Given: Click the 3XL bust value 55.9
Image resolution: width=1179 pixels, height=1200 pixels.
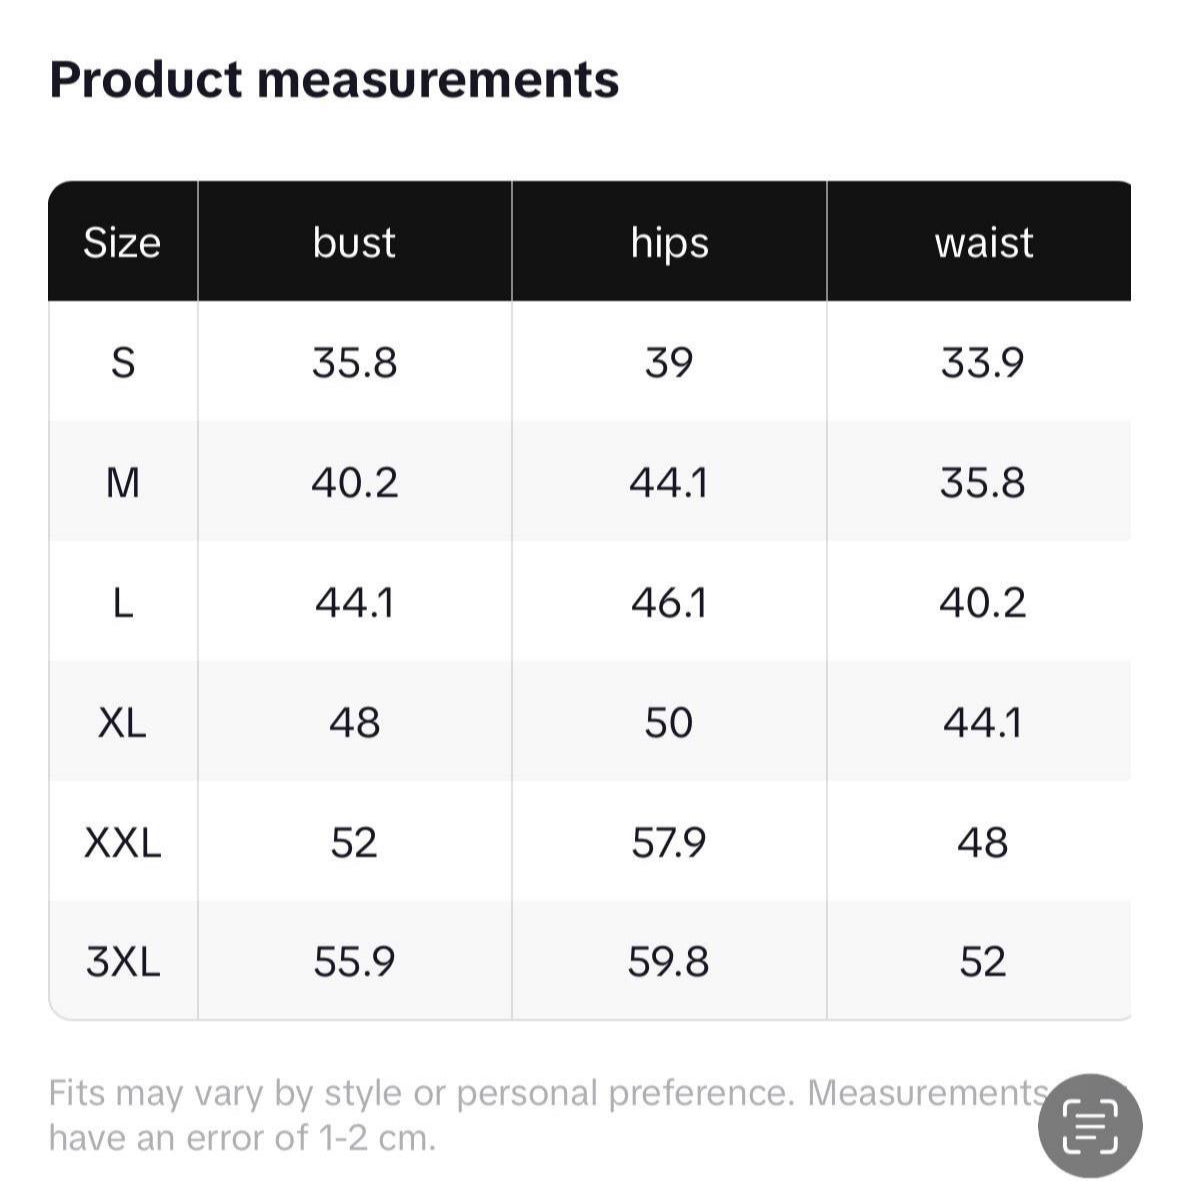Looking at the screenshot, I should pos(354,962).
